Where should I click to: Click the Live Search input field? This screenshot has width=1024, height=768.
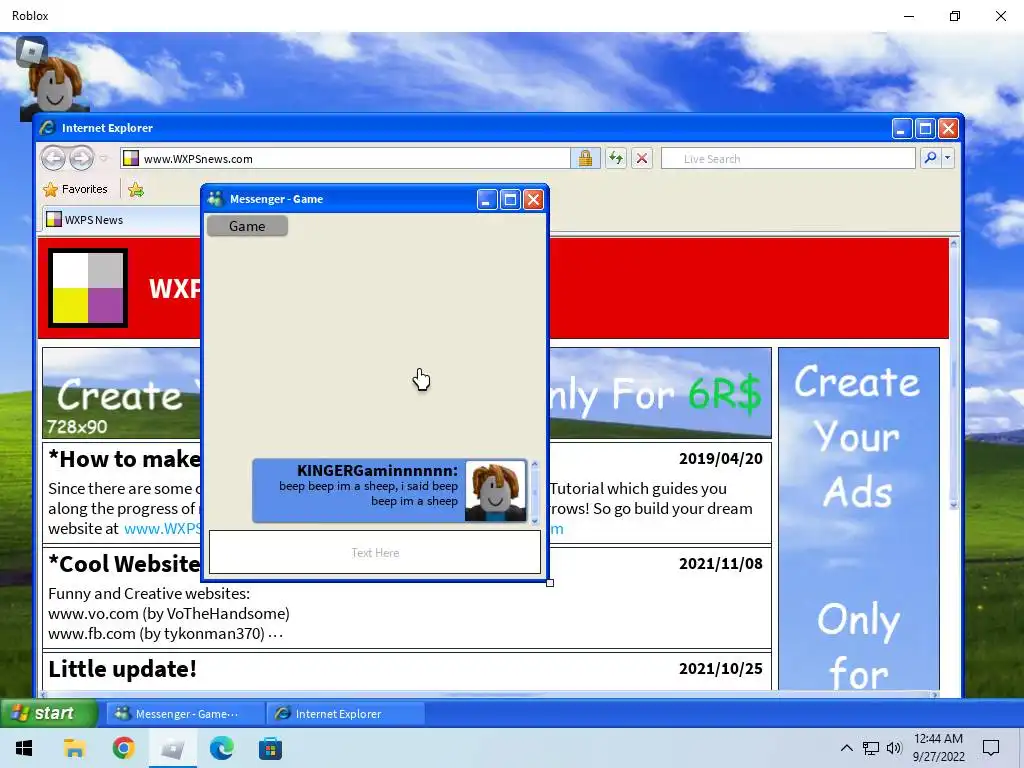[788, 159]
